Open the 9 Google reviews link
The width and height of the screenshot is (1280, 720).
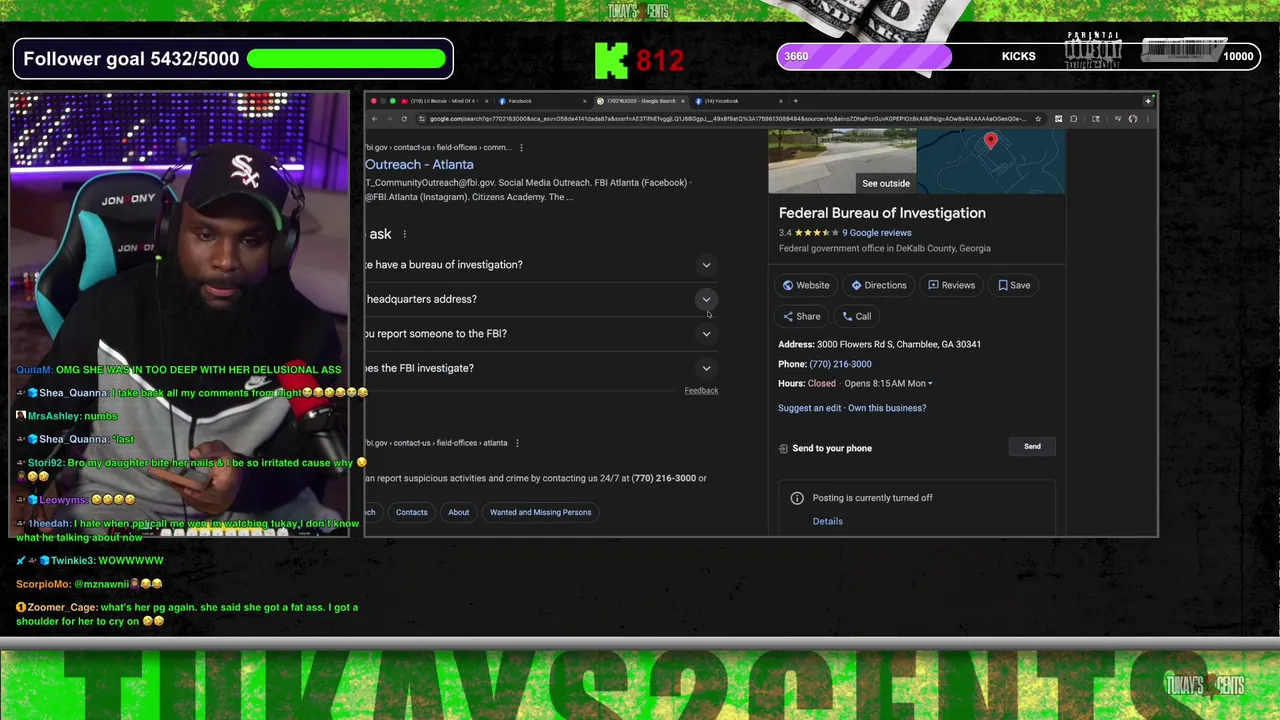point(877,233)
